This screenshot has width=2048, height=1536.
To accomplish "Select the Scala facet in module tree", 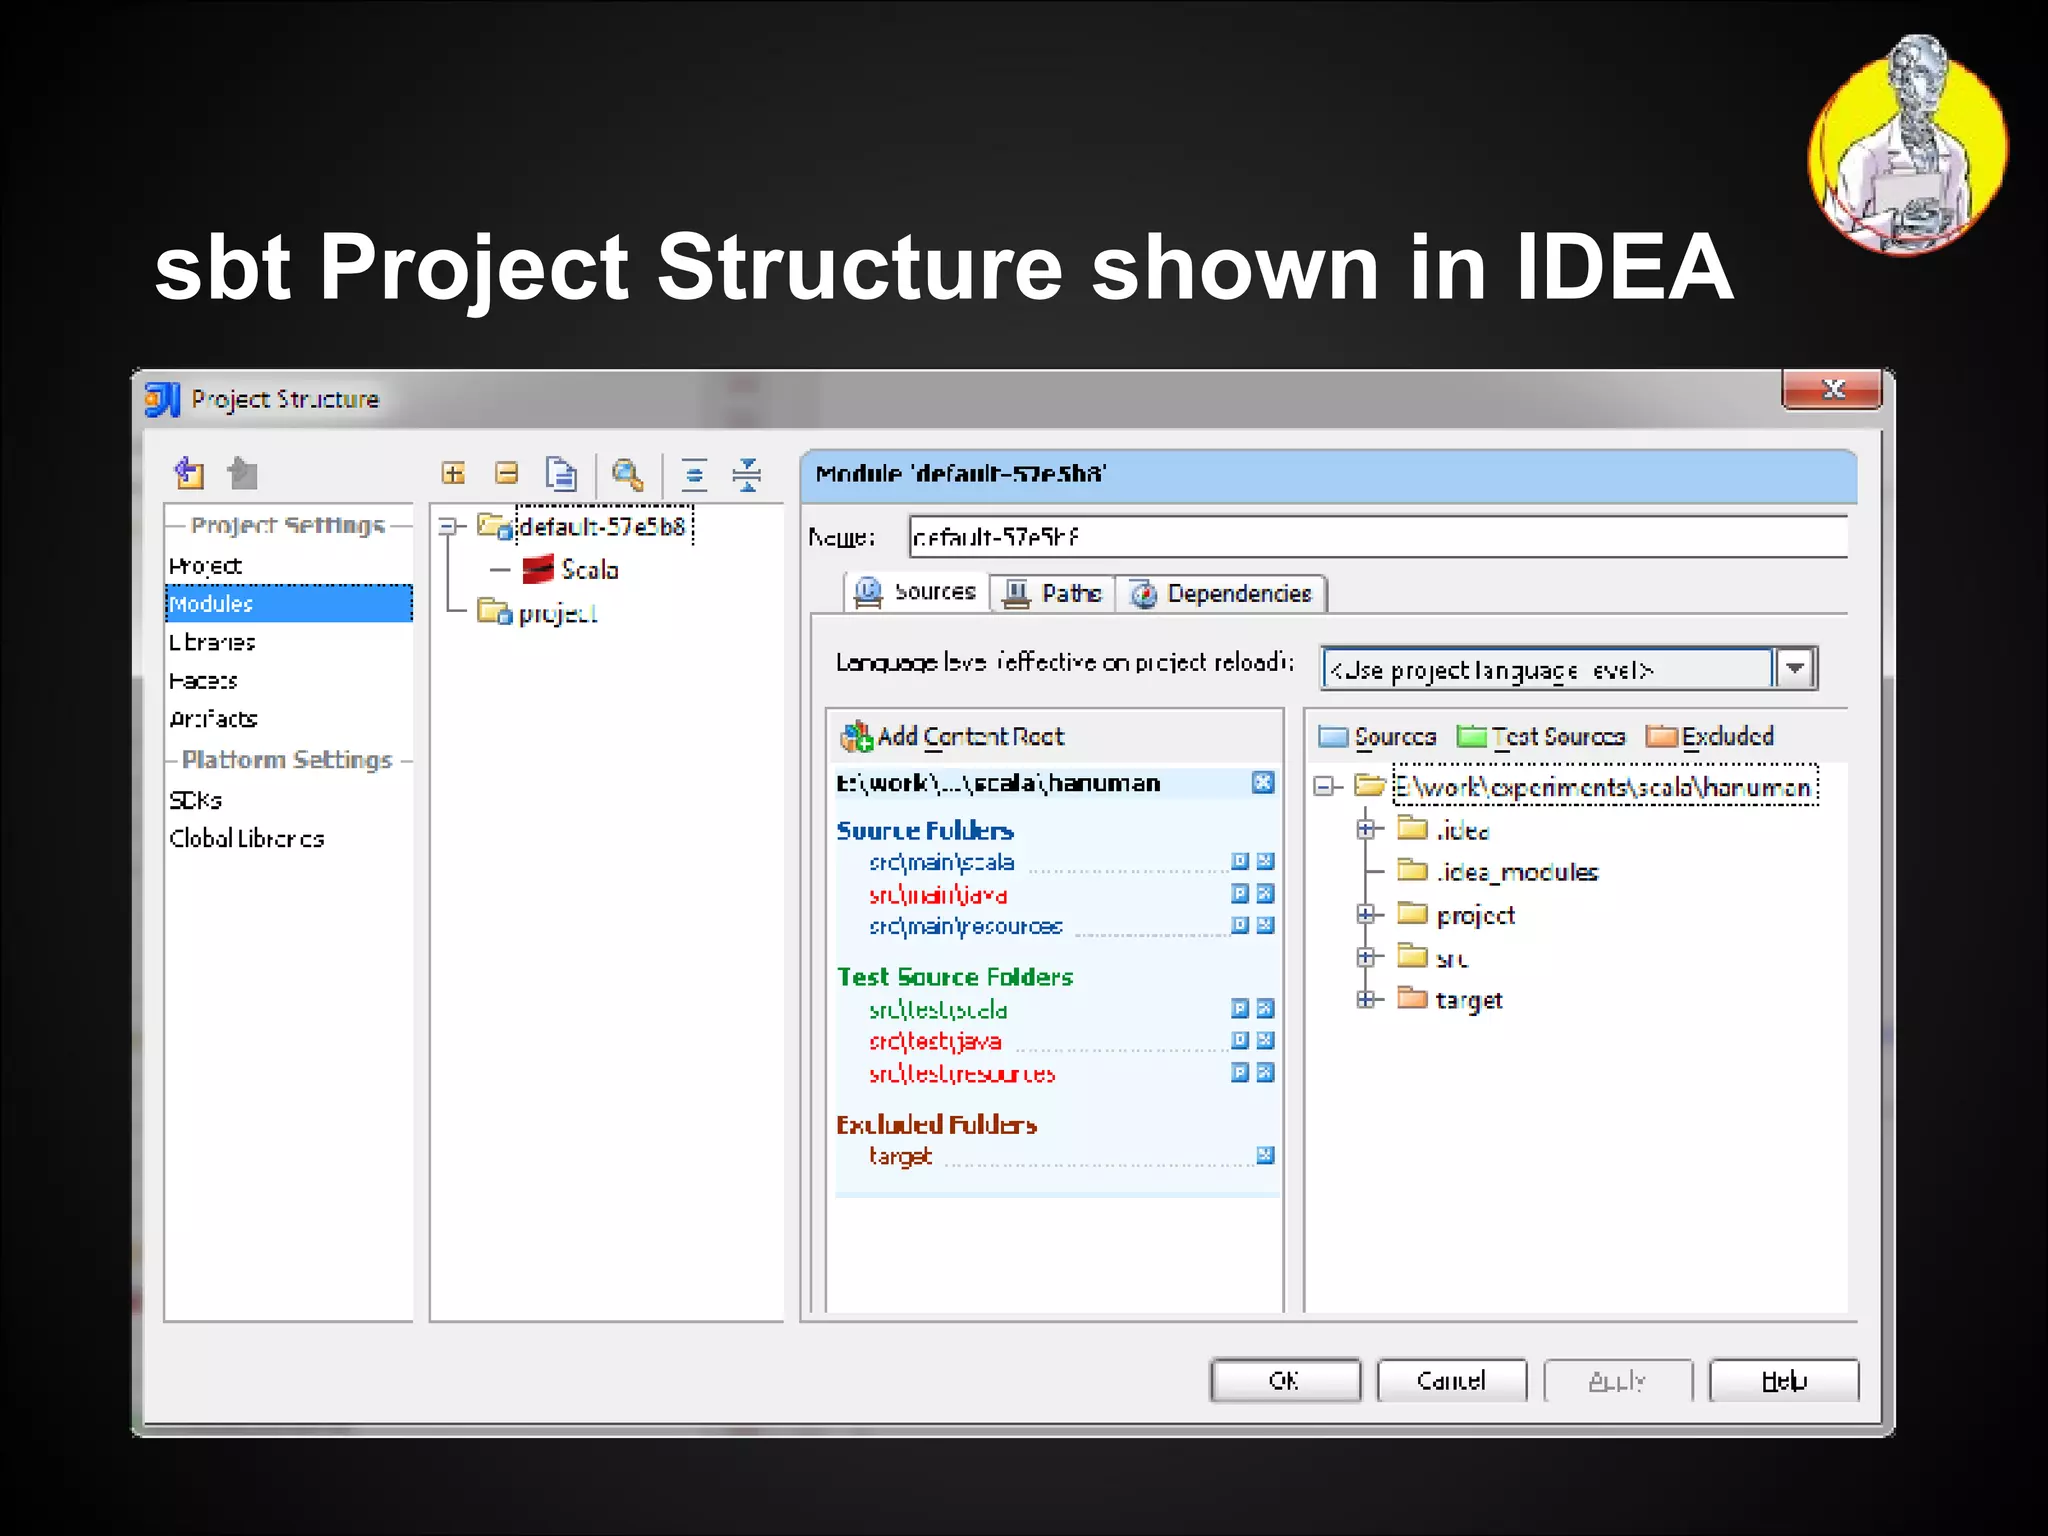I will (x=570, y=570).
